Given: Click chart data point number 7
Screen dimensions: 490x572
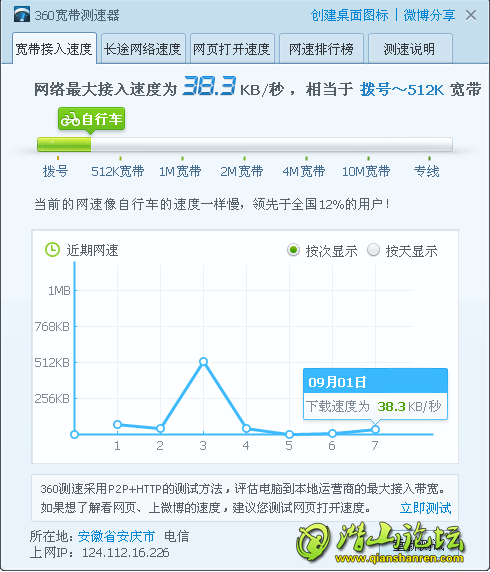Looking at the screenshot, I should [x=375, y=429].
